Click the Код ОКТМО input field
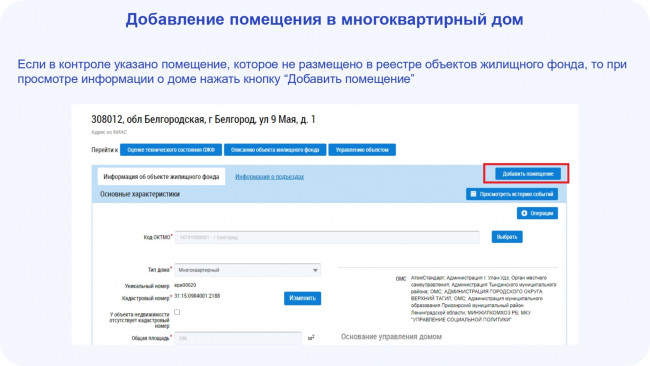The height and width of the screenshot is (366, 650). pyautogui.click(x=327, y=238)
